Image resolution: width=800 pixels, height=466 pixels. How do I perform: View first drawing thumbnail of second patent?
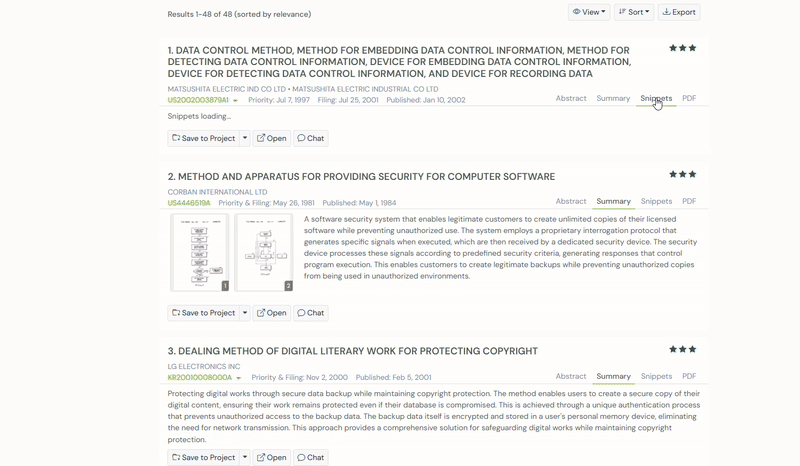pos(200,252)
